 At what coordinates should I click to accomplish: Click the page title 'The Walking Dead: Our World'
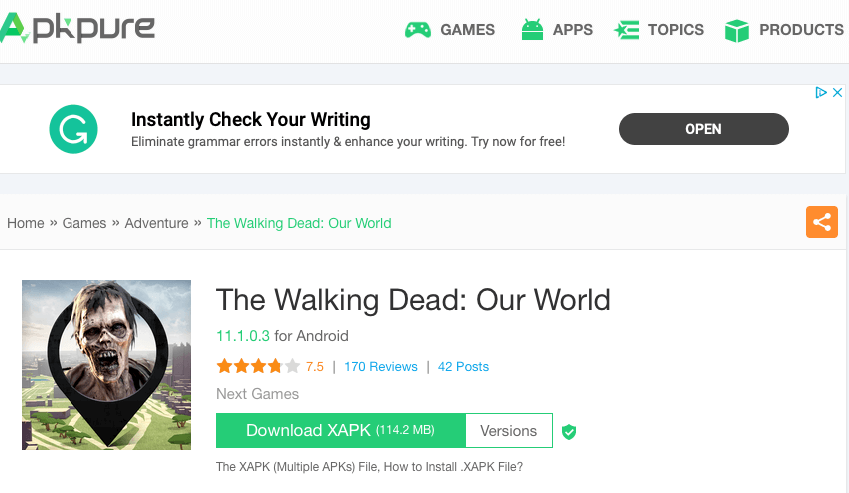(413, 300)
